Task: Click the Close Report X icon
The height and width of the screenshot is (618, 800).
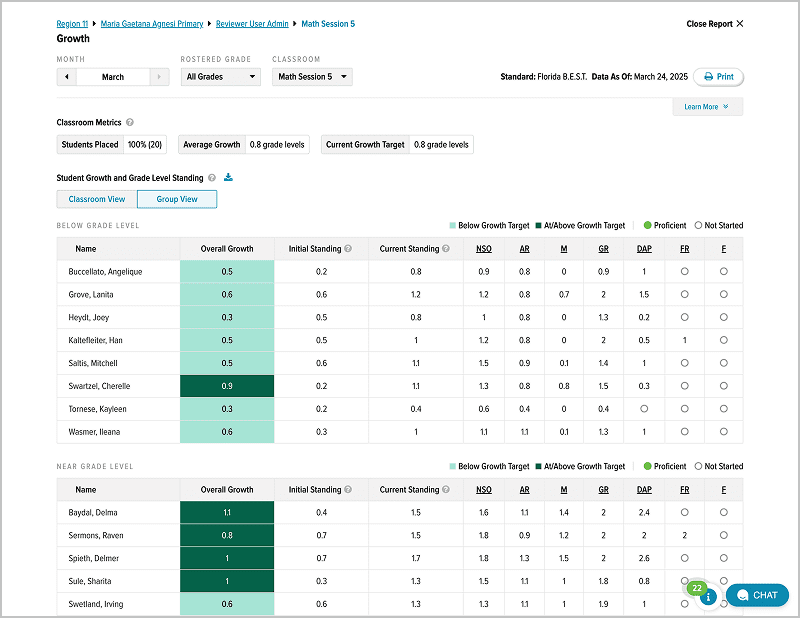Action: [740, 24]
